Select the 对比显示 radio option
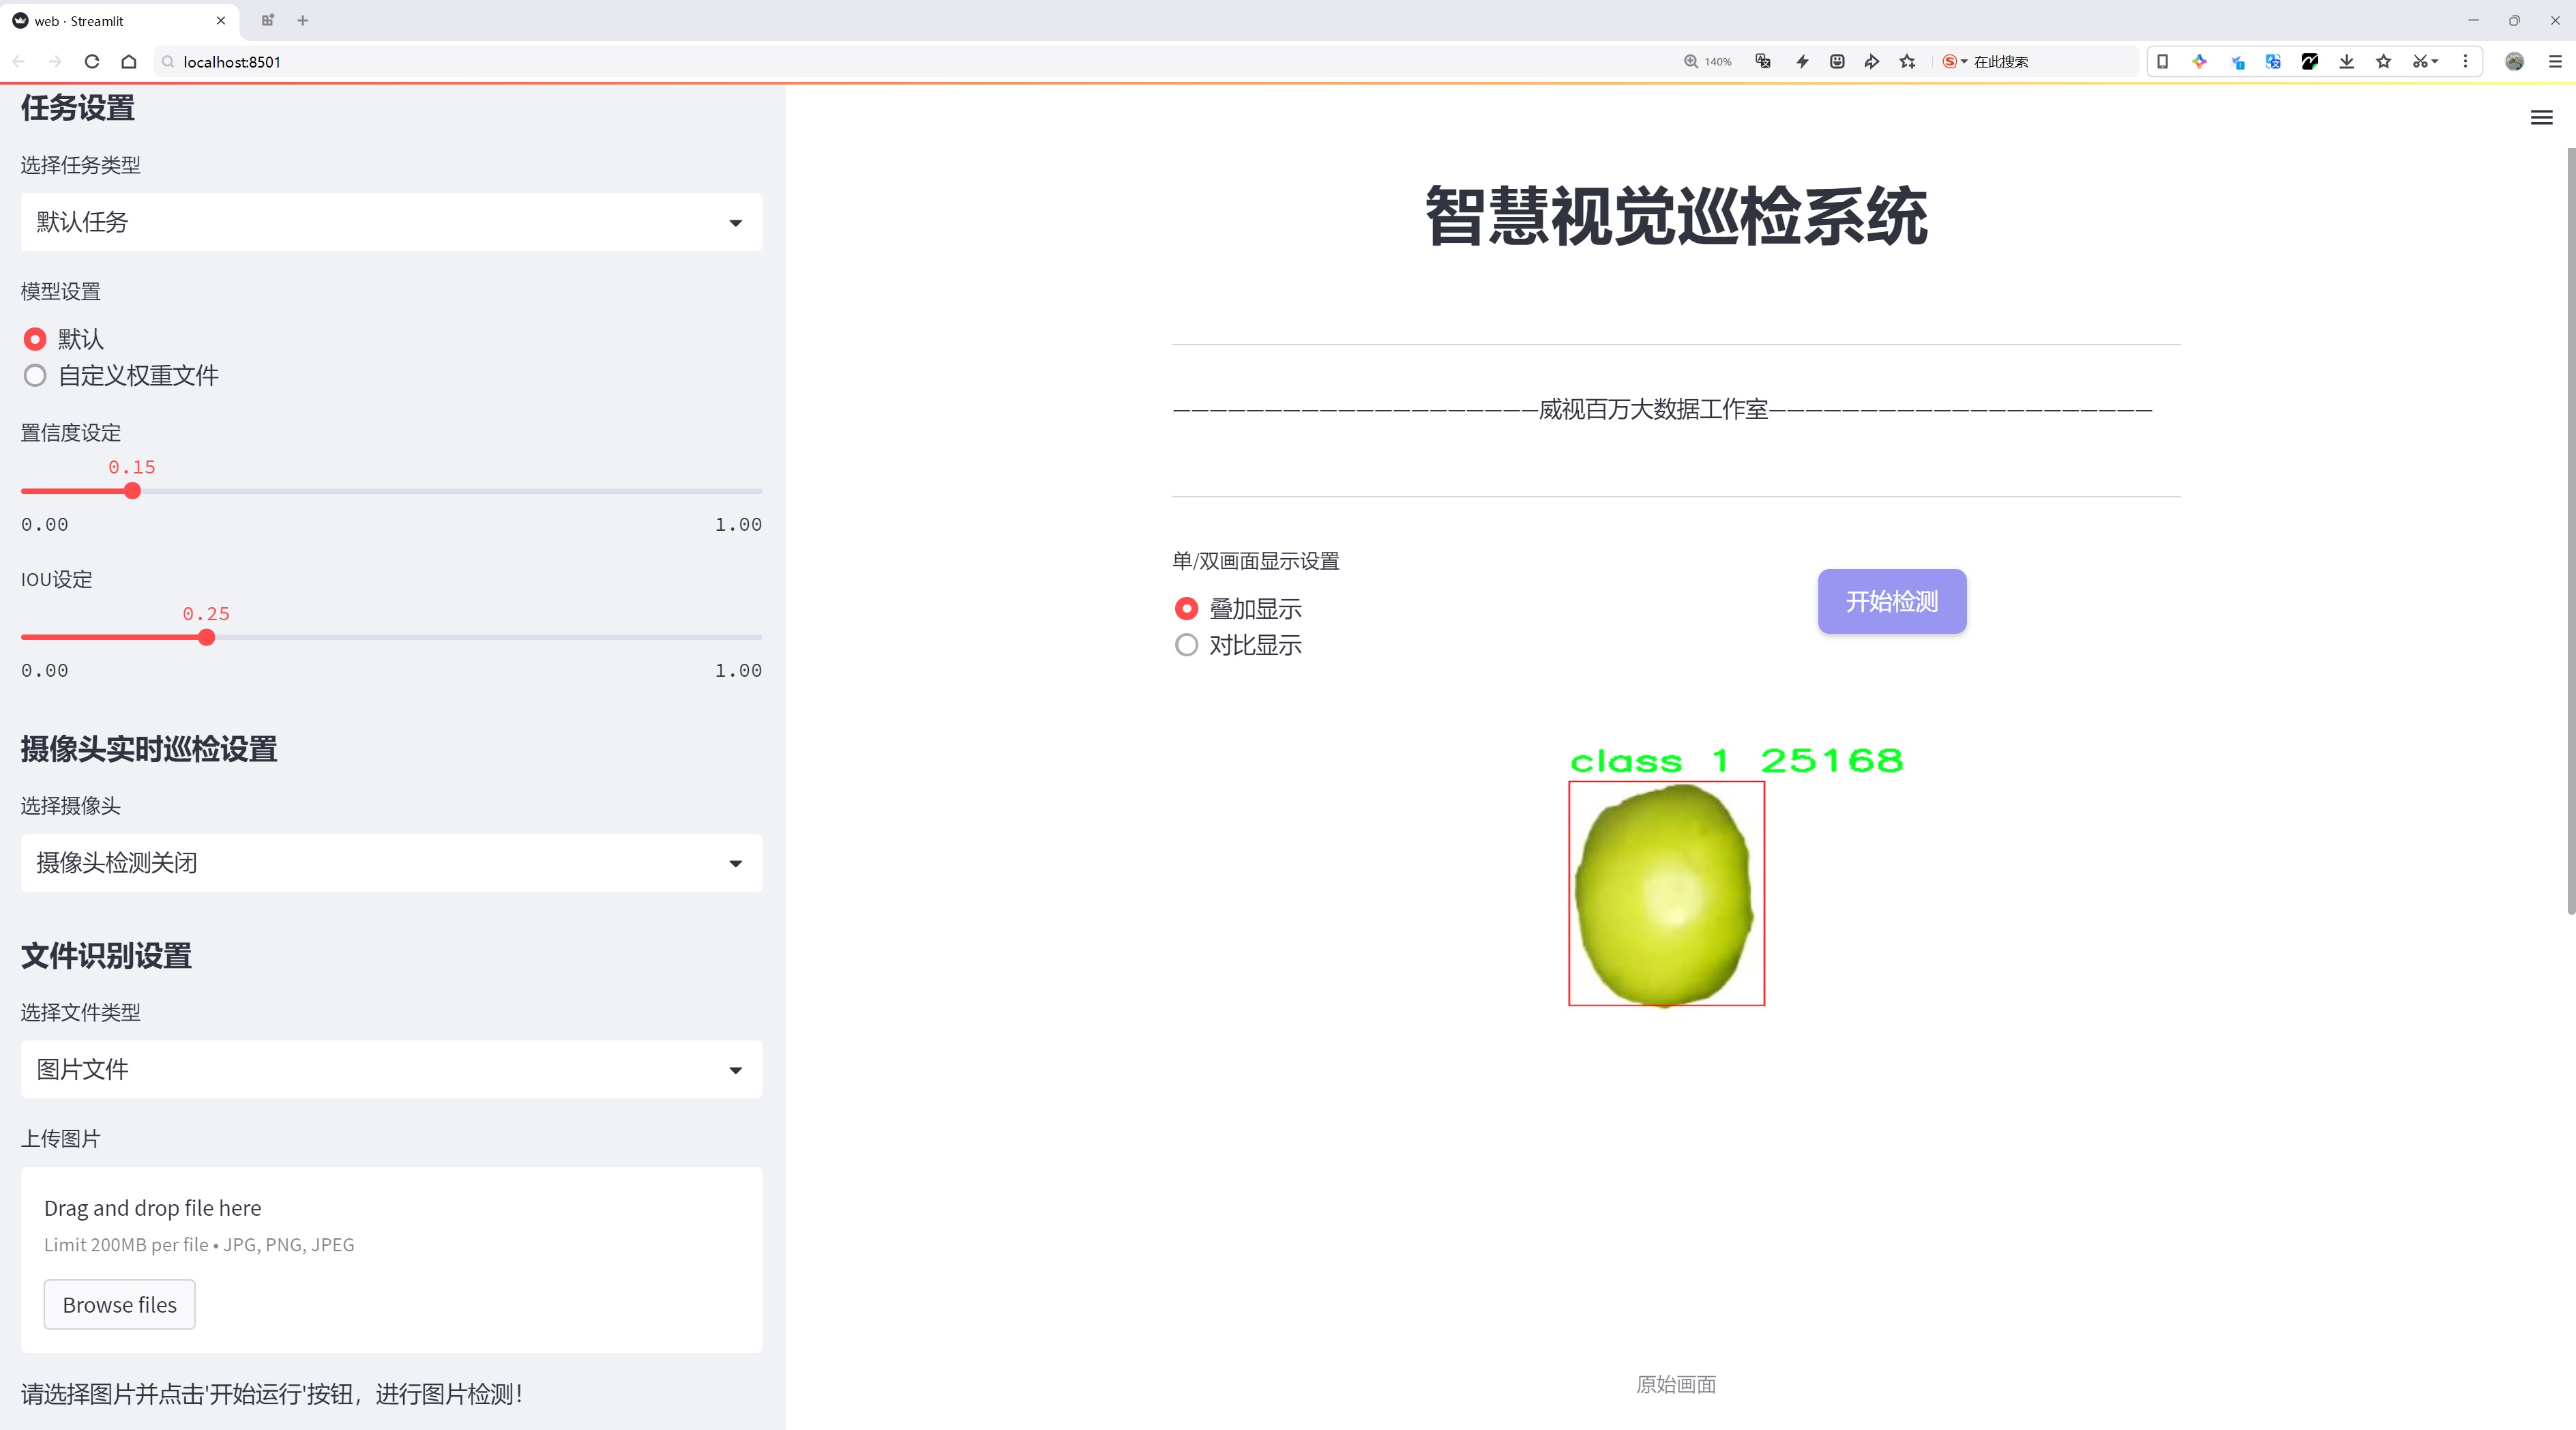This screenshot has width=2576, height=1430. (x=1186, y=645)
